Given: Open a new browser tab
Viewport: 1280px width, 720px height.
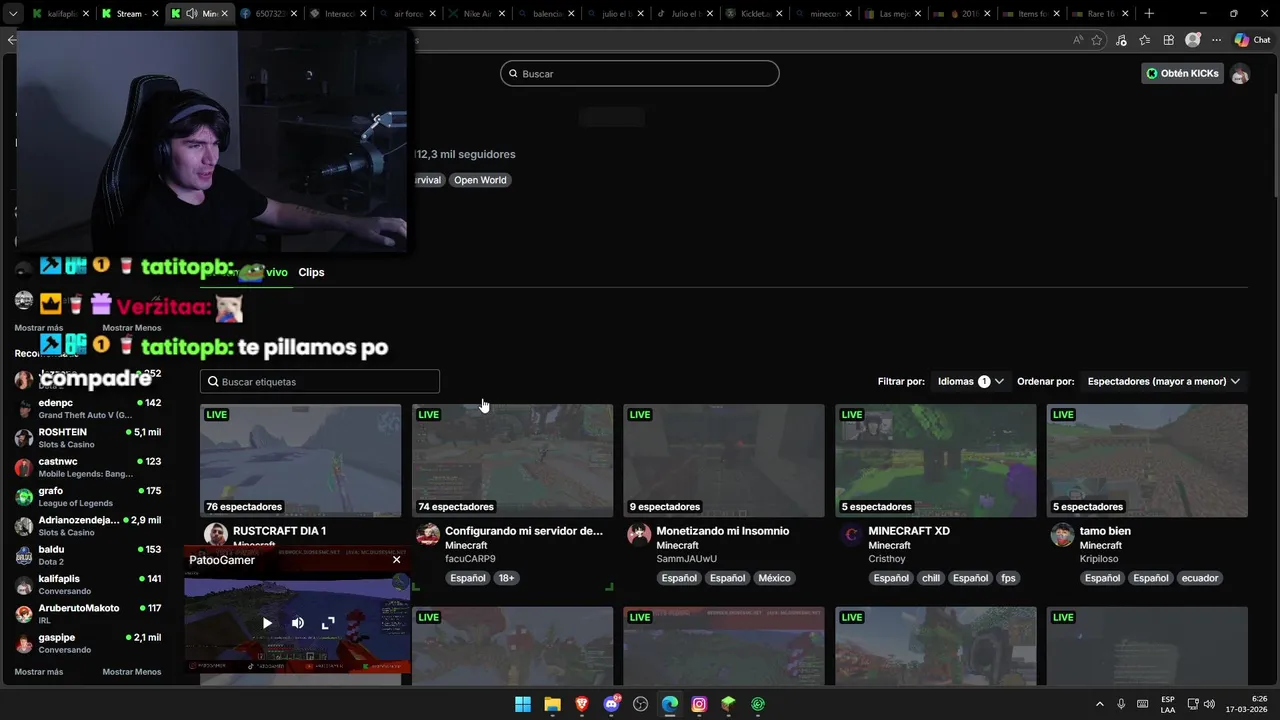Looking at the screenshot, I should click(x=1149, y=14).
